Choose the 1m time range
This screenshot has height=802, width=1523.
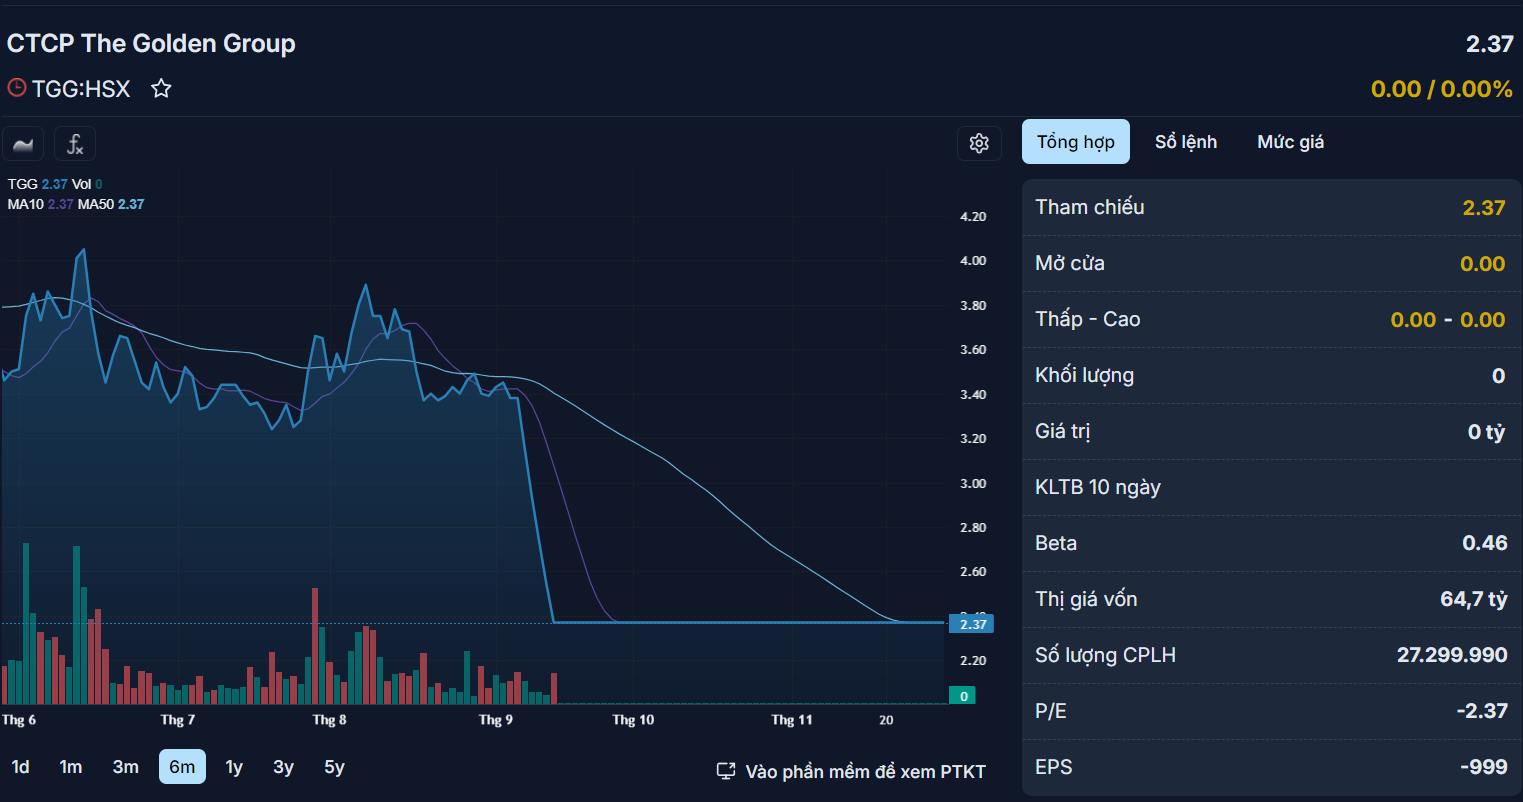point(70,767)
